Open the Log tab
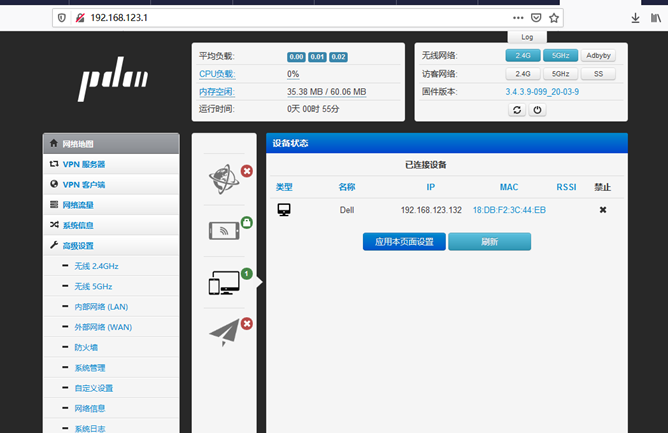 (x=527, y=37)
